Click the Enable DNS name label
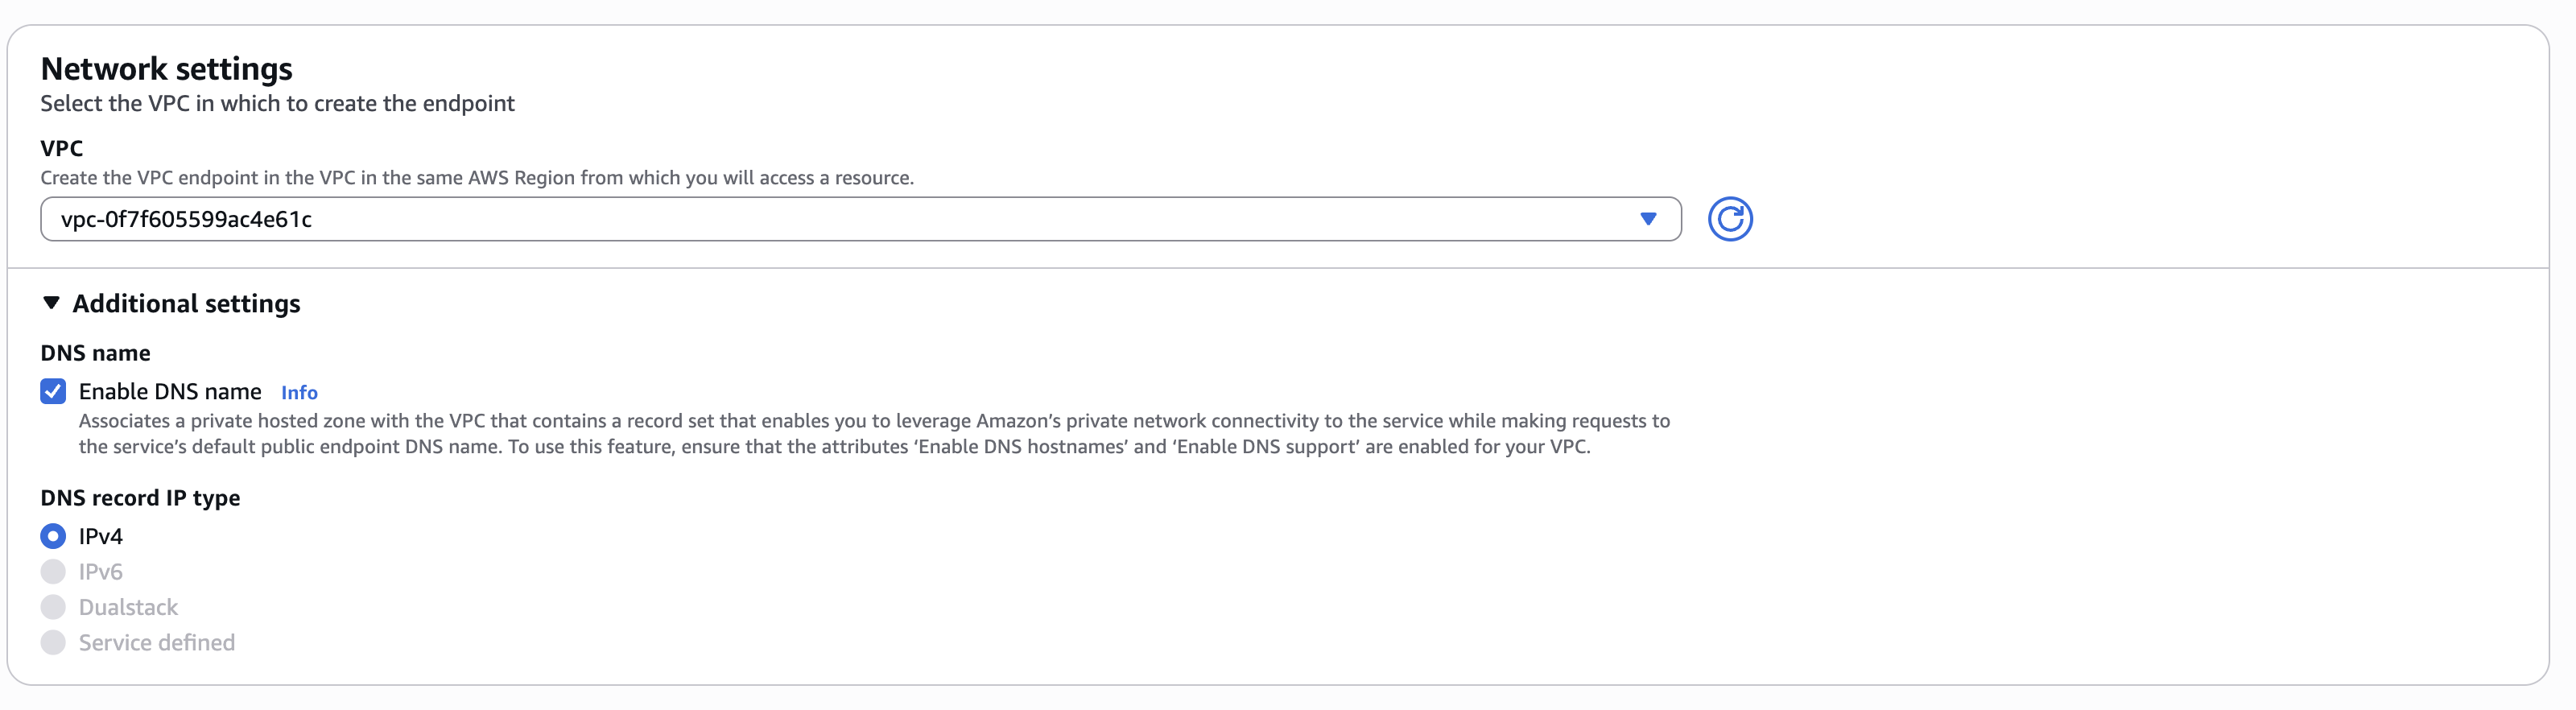 point(170,392)
